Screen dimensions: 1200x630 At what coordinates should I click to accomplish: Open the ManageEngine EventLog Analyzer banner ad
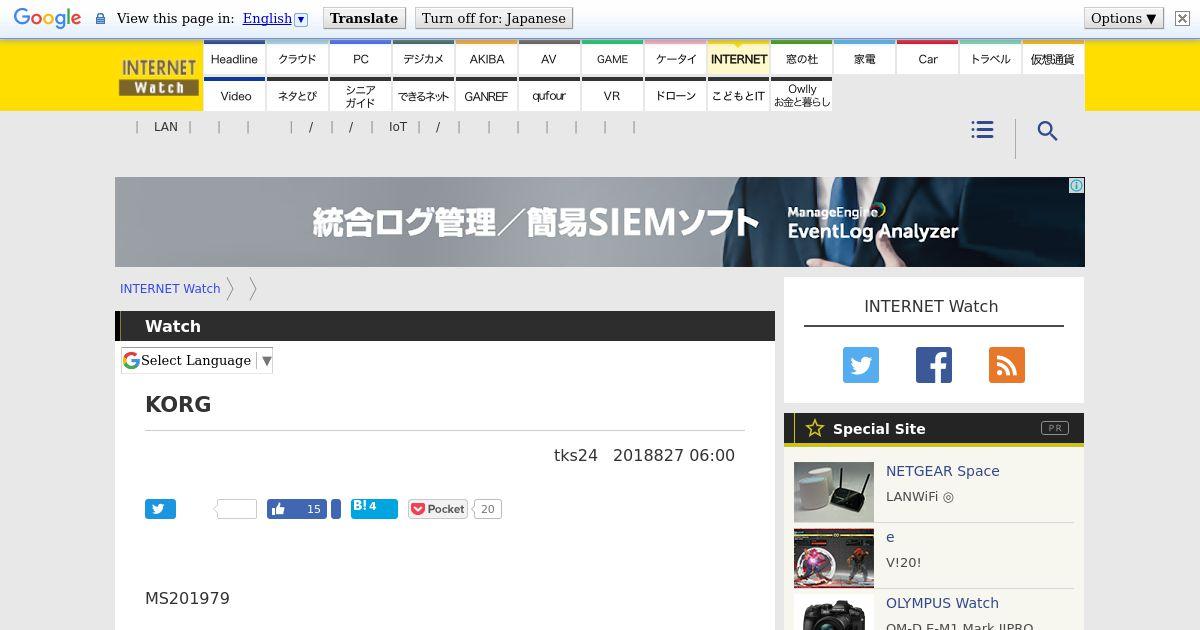click(600, 222)
